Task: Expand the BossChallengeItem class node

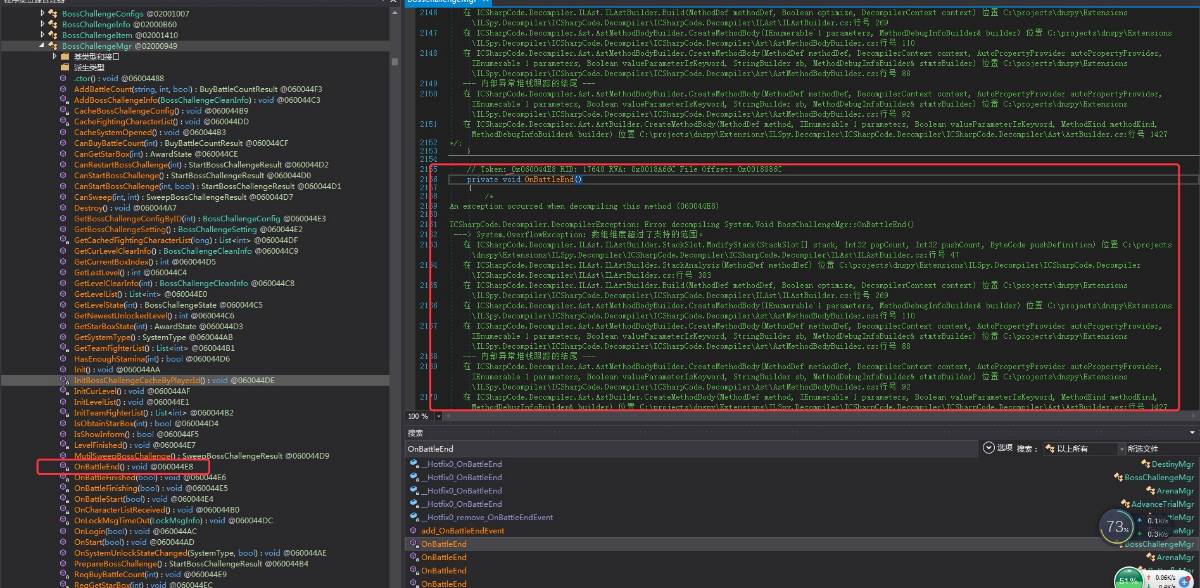Action: click(41, 35)
